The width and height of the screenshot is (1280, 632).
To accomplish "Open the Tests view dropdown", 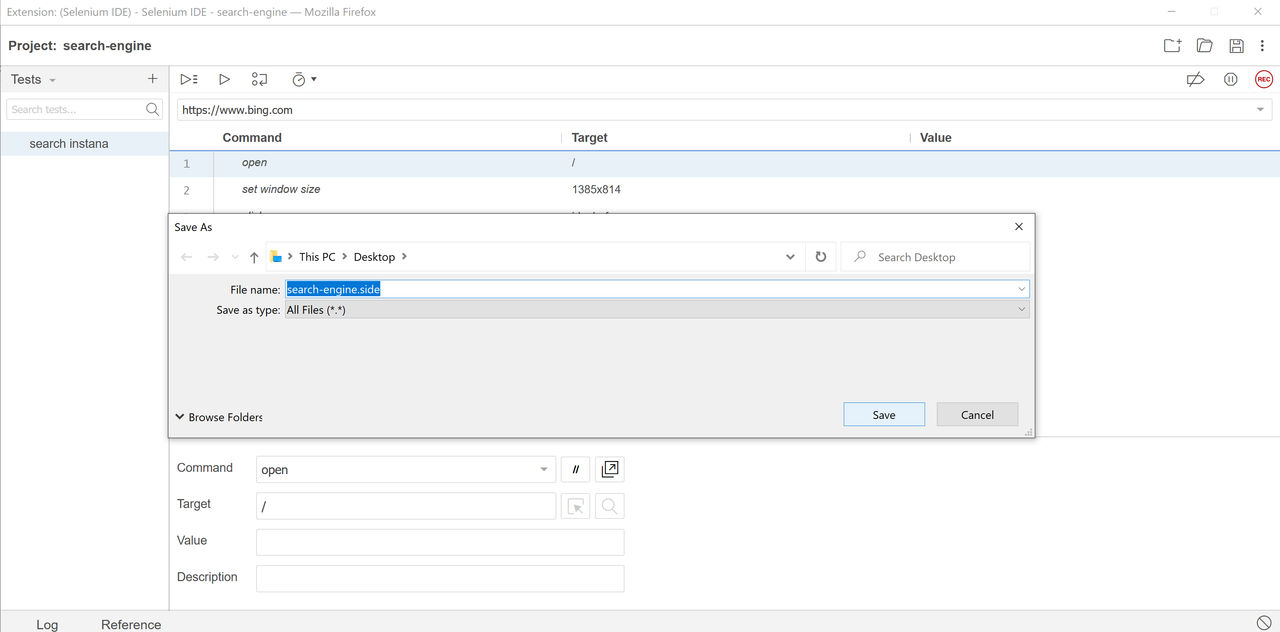I will tap(52, 80).
